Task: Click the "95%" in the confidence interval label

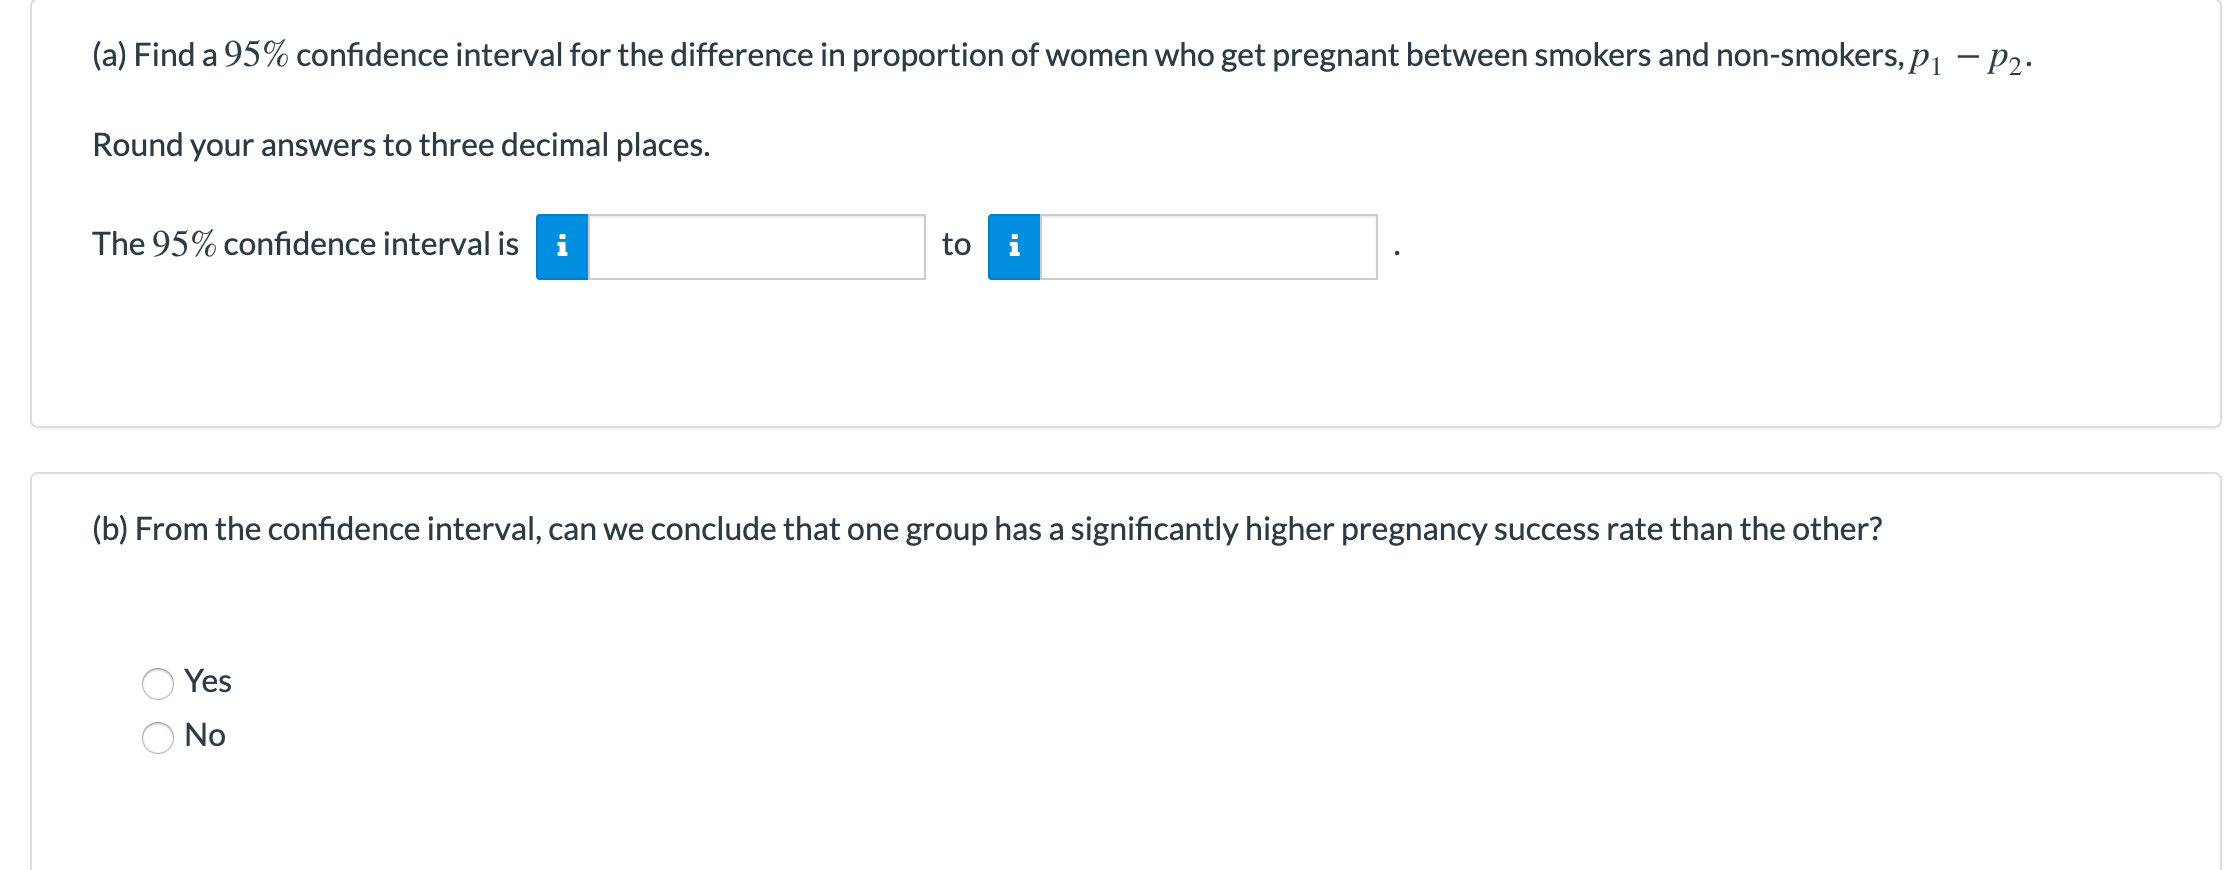Action: 184,244
